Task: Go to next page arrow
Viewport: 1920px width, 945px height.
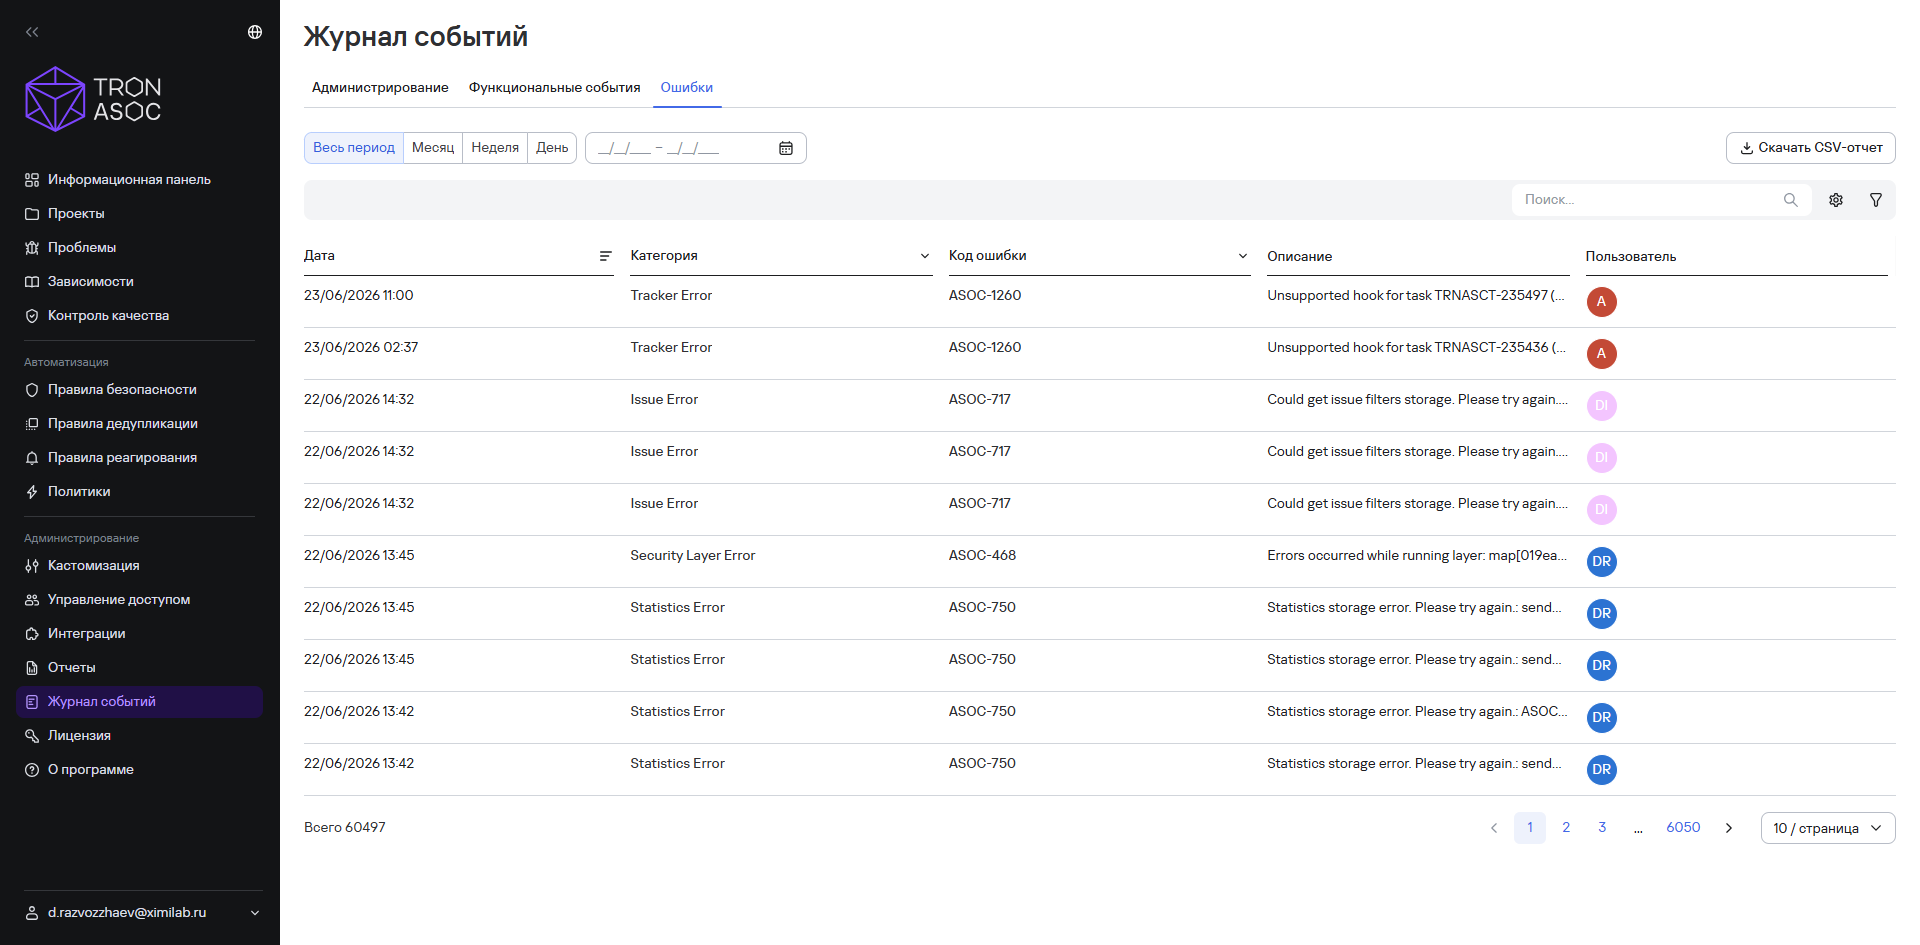Action: click(x=1729, y=828)
